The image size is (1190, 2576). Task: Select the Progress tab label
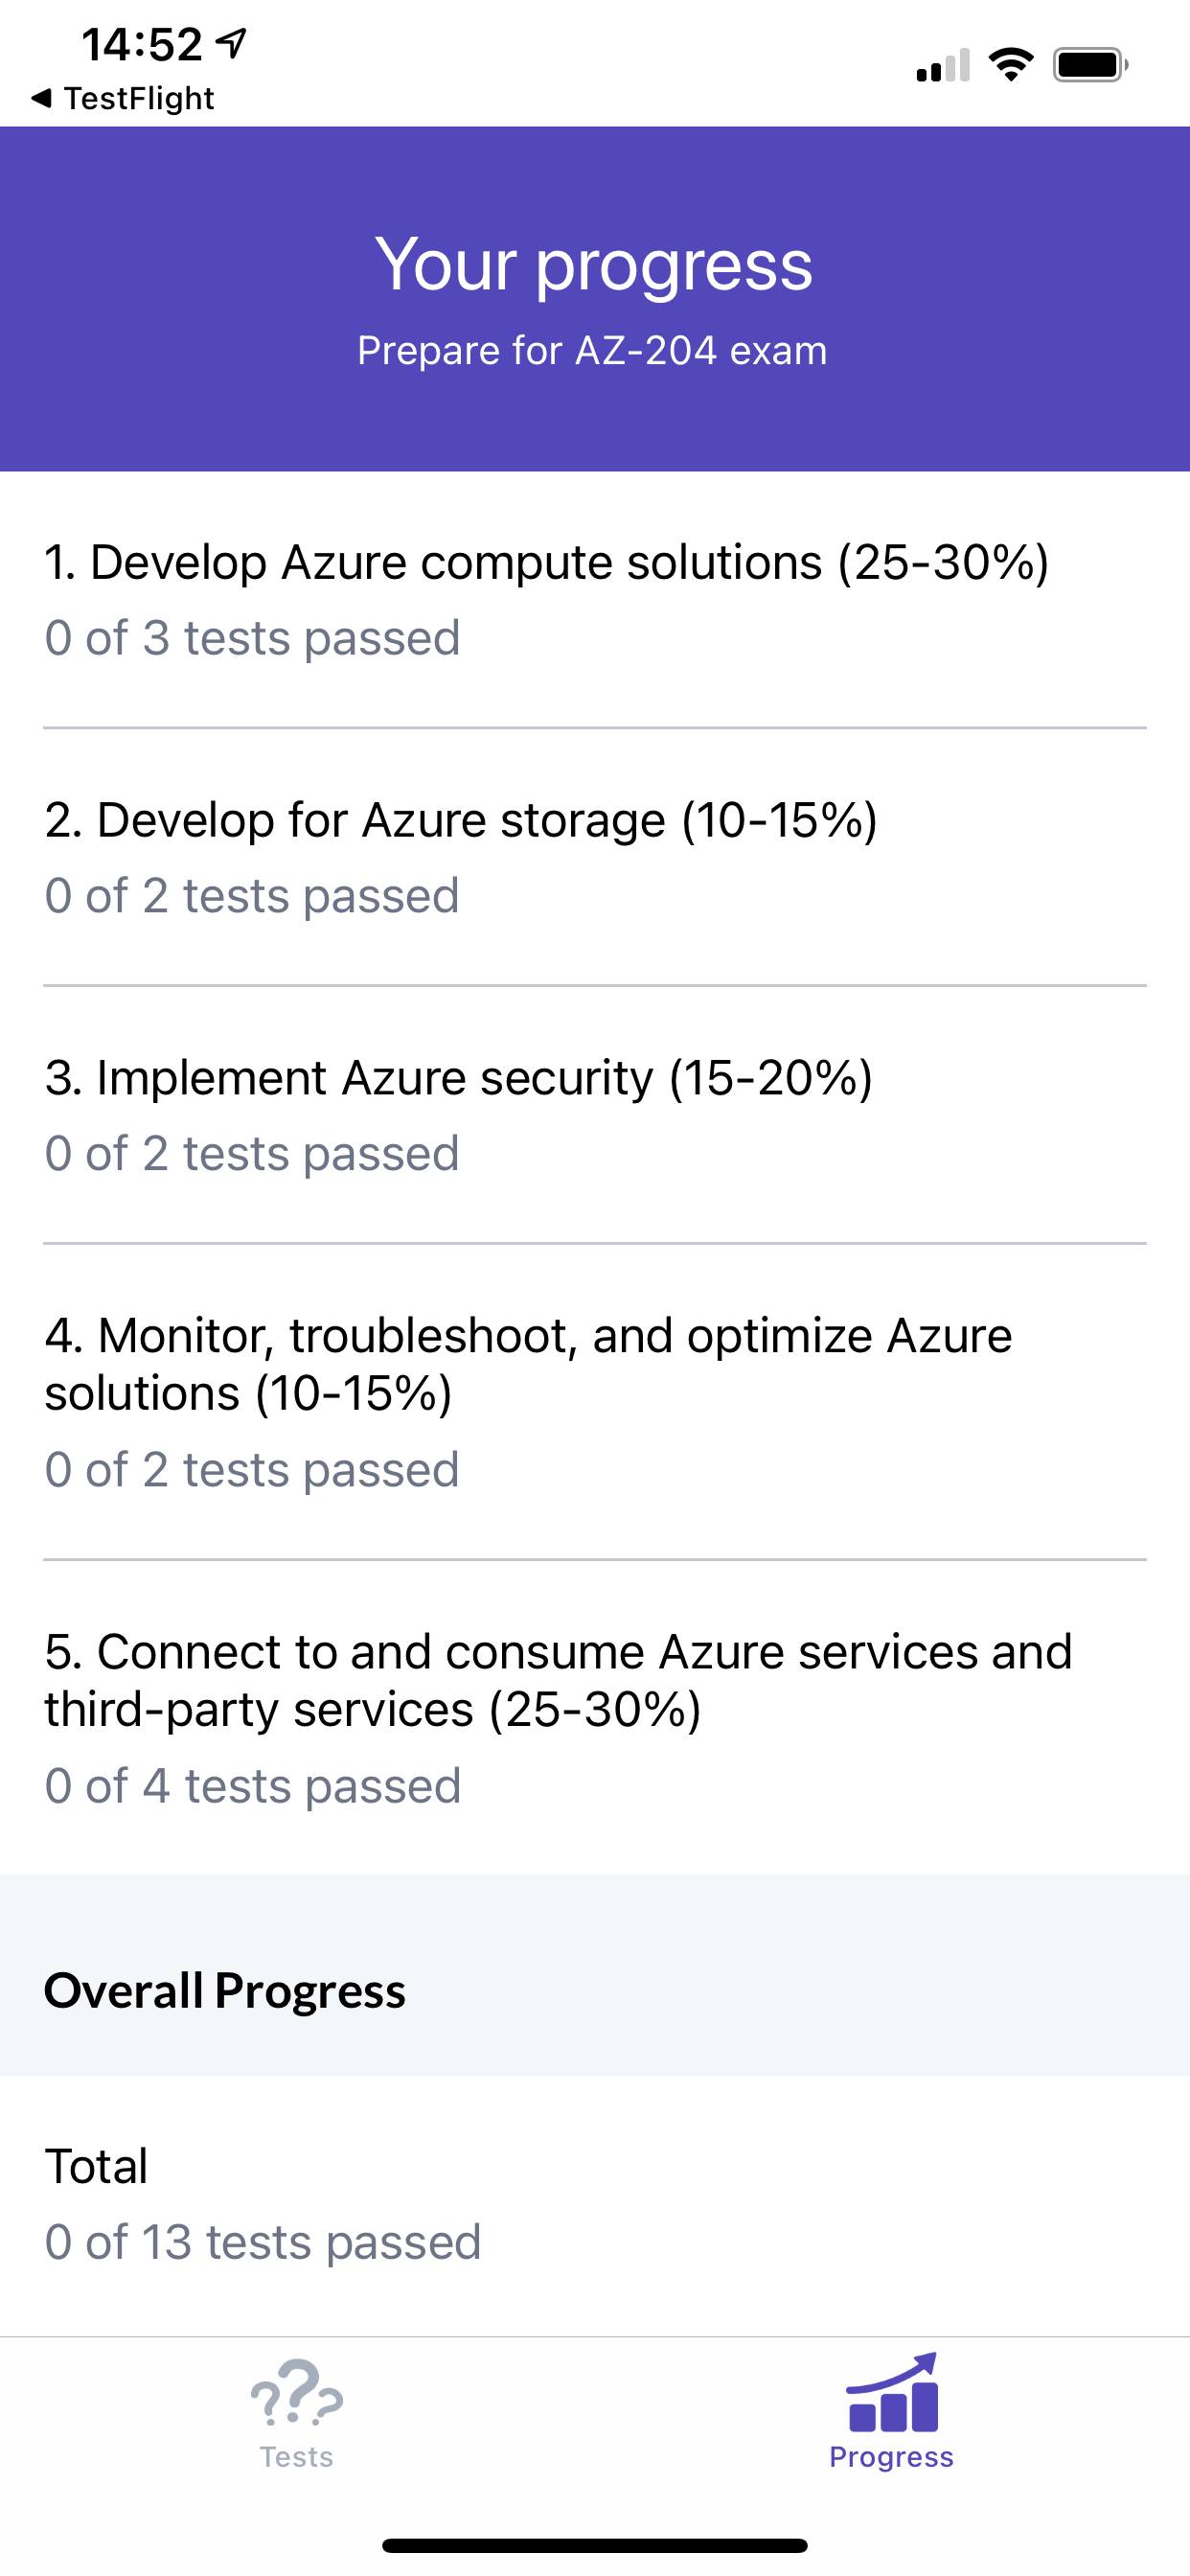[892, 2456]
